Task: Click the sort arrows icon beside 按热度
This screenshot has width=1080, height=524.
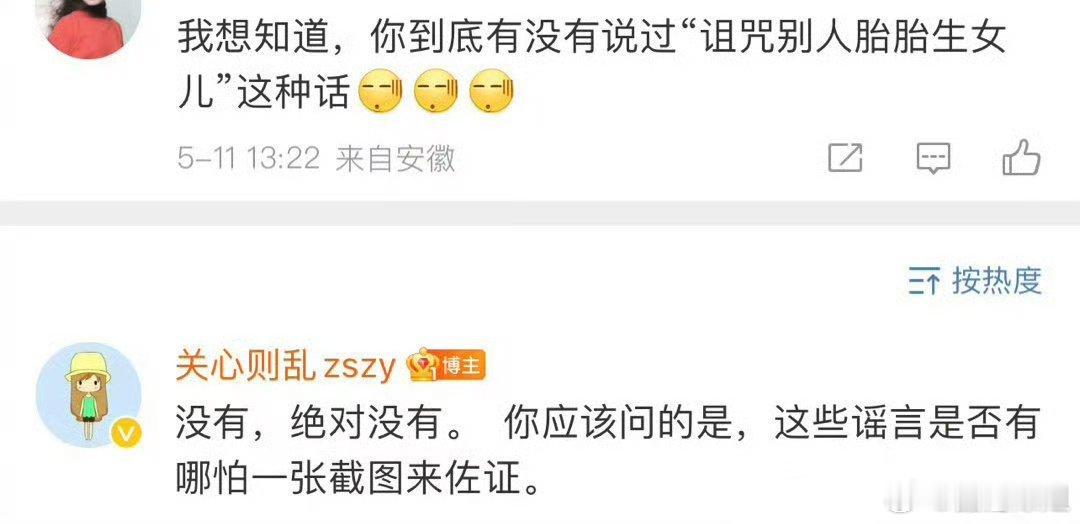Action: (x=924, y=282)
